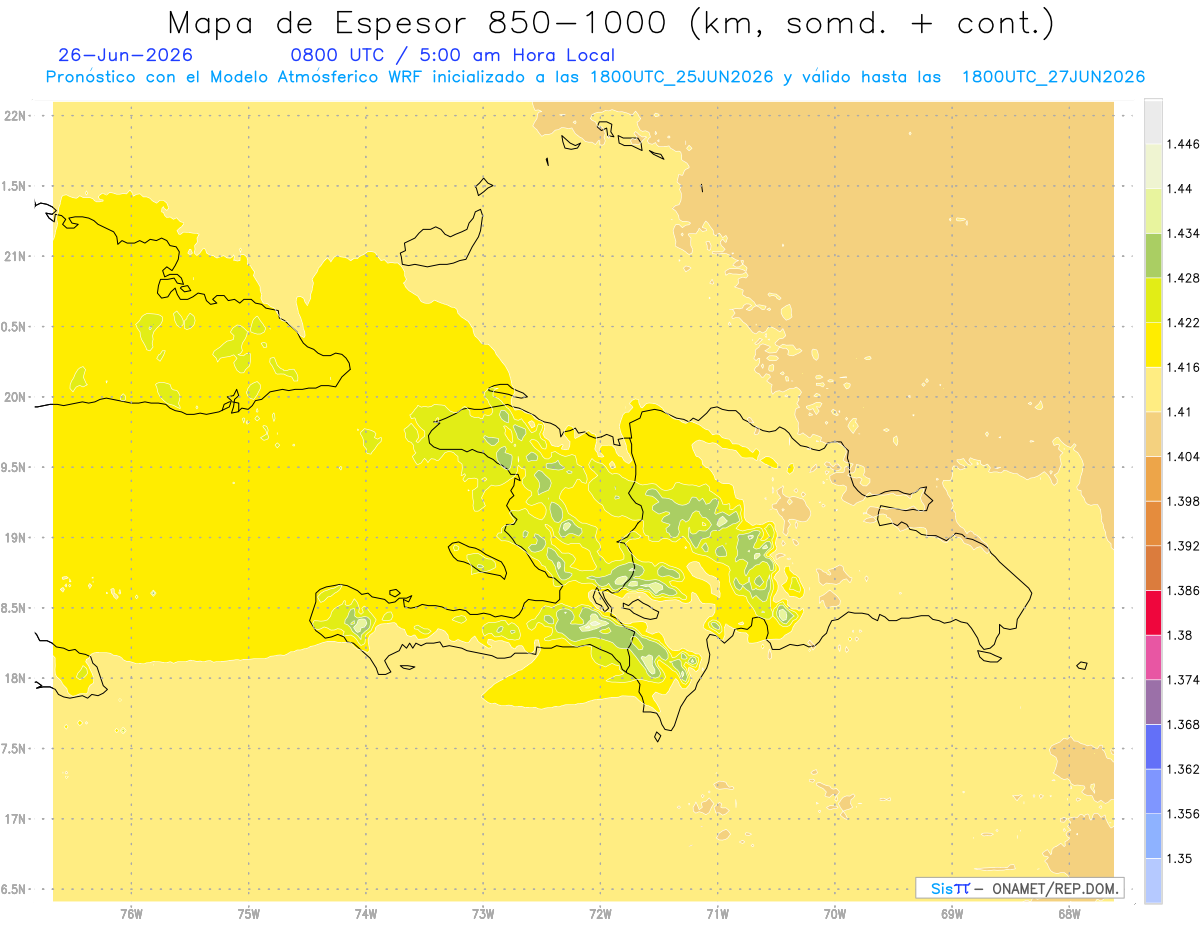Select the '73W' longitude label
The width and height of the screenshot is (1200, 927).
click(x=483, y=914)
